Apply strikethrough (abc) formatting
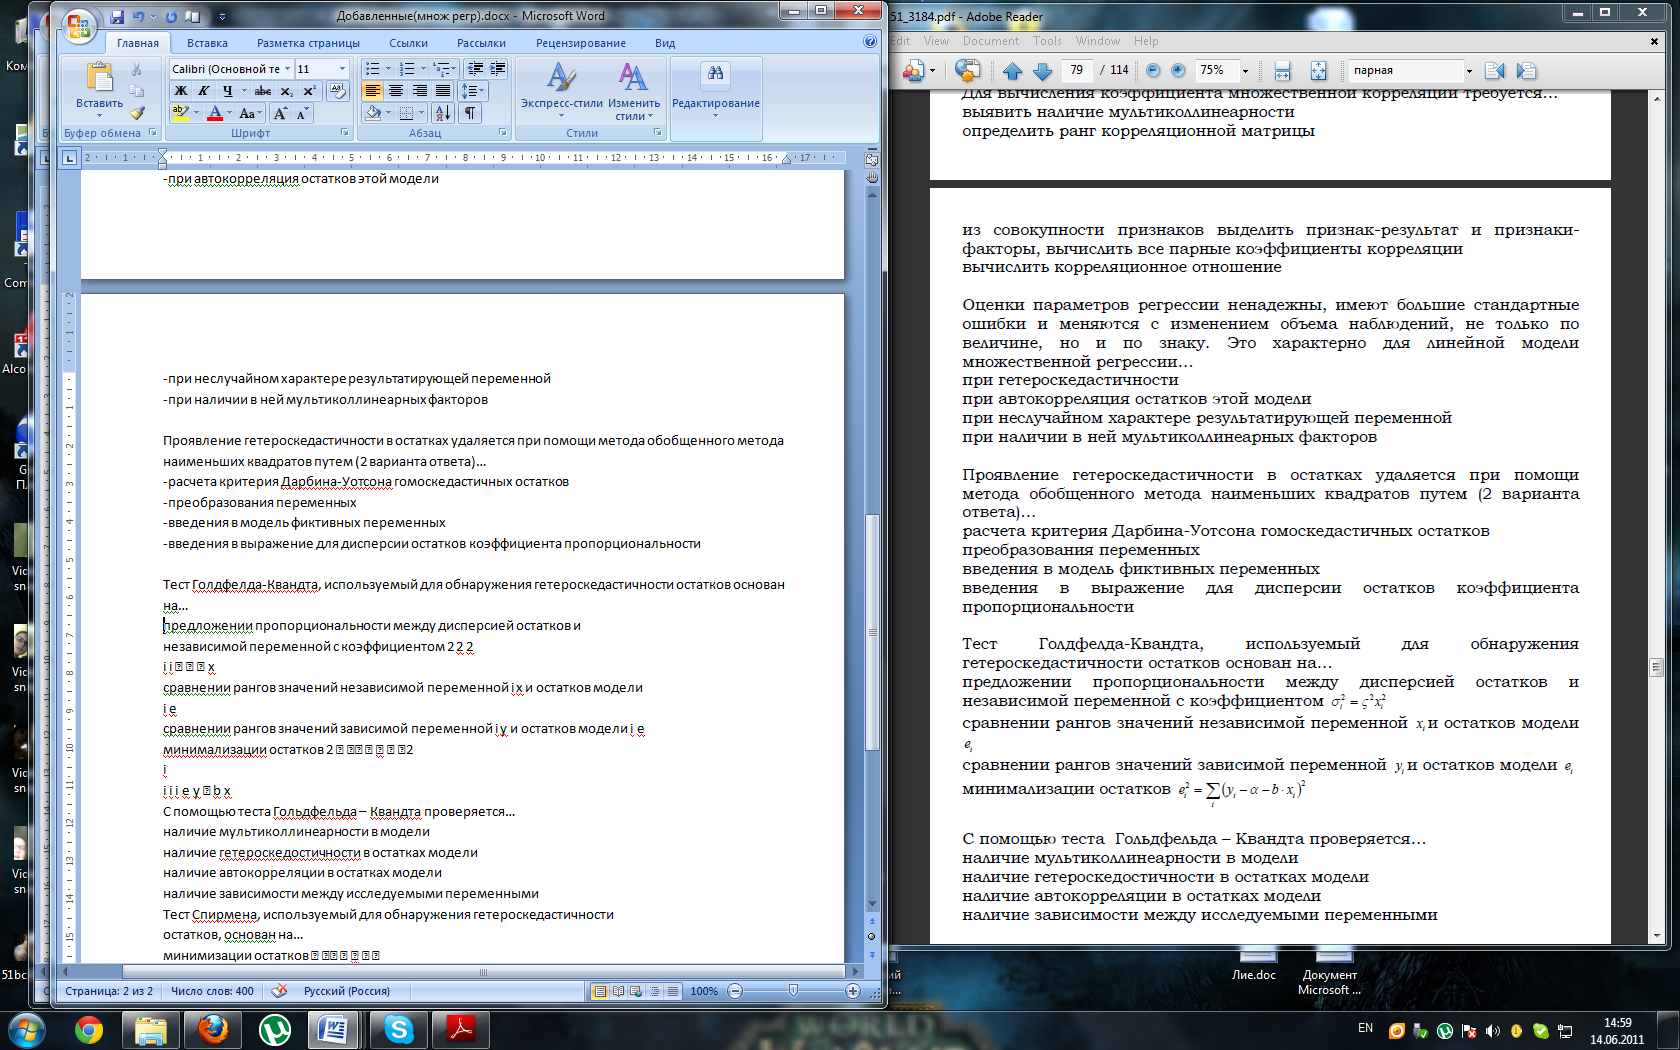Viewport: 1680px width, 1050px height. pyautogui.click(x=262, y=91)
